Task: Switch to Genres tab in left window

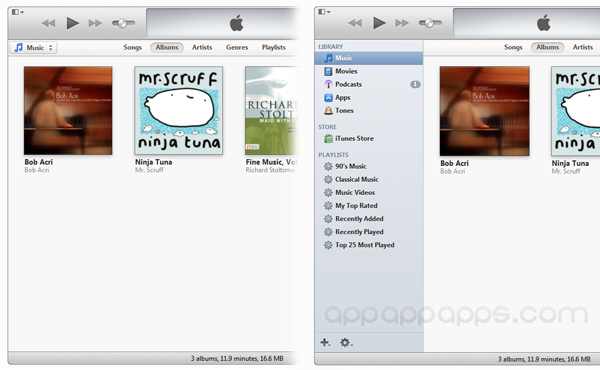Action: click(x=237, y=47)
